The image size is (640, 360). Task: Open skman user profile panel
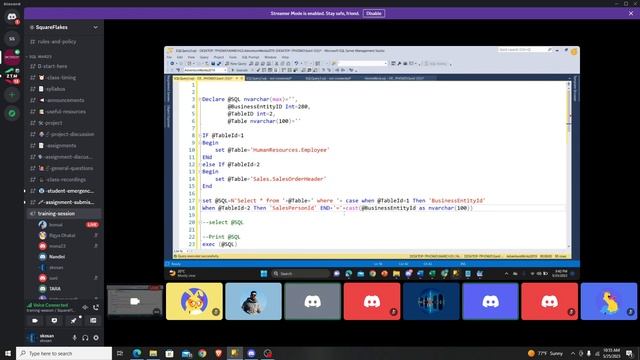pyautogui.click(x=47, y=338)
